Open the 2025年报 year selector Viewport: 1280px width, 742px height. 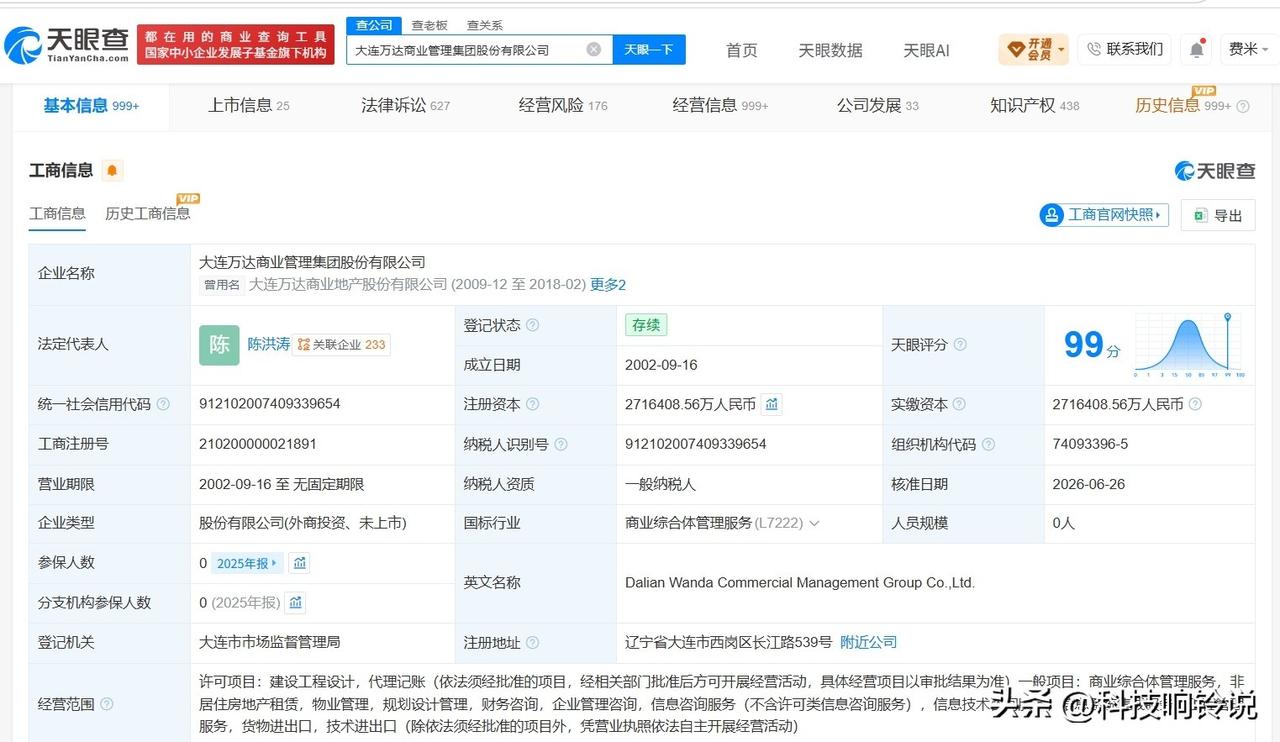248,563
